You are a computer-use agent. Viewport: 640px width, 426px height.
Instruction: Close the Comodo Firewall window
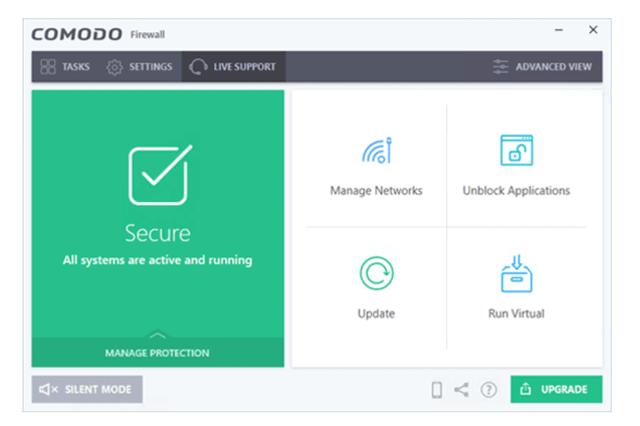coord(592,30)
